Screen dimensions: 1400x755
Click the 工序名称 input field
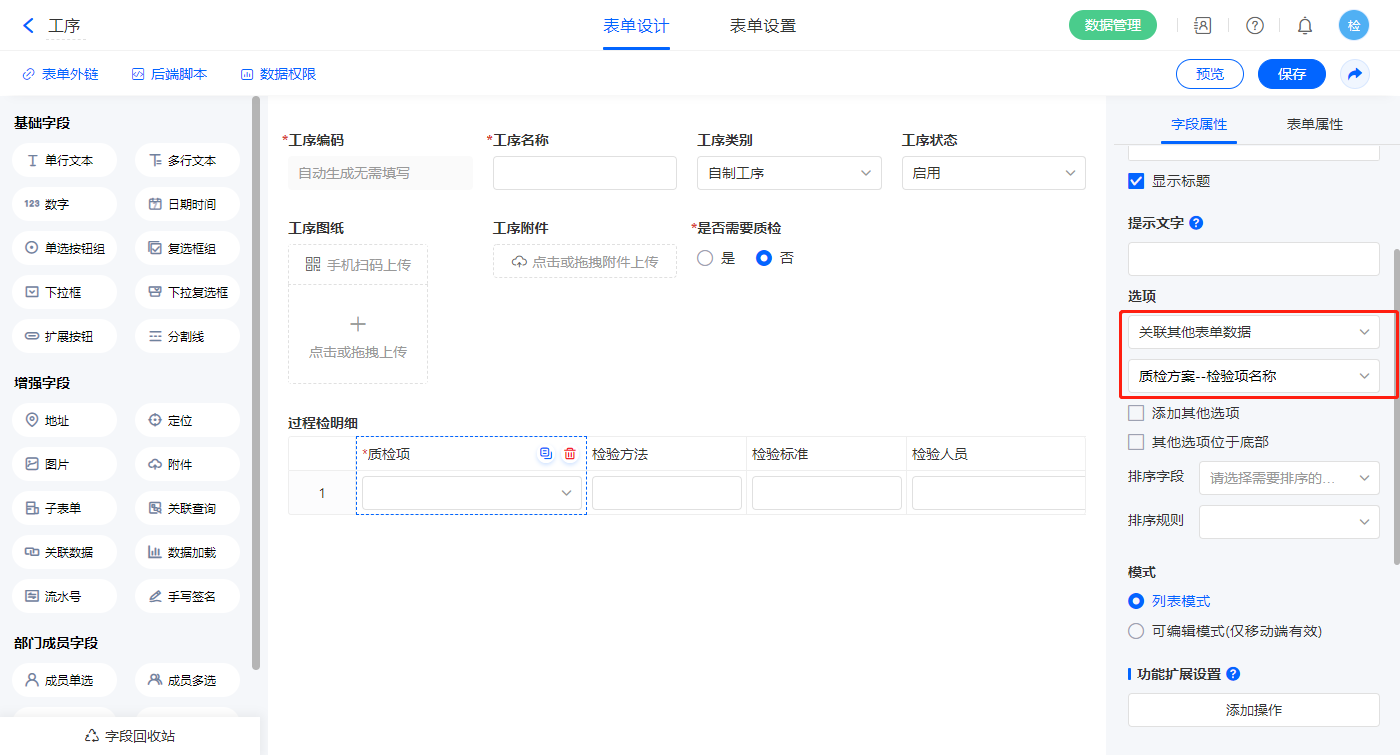[x=584, y=173]
